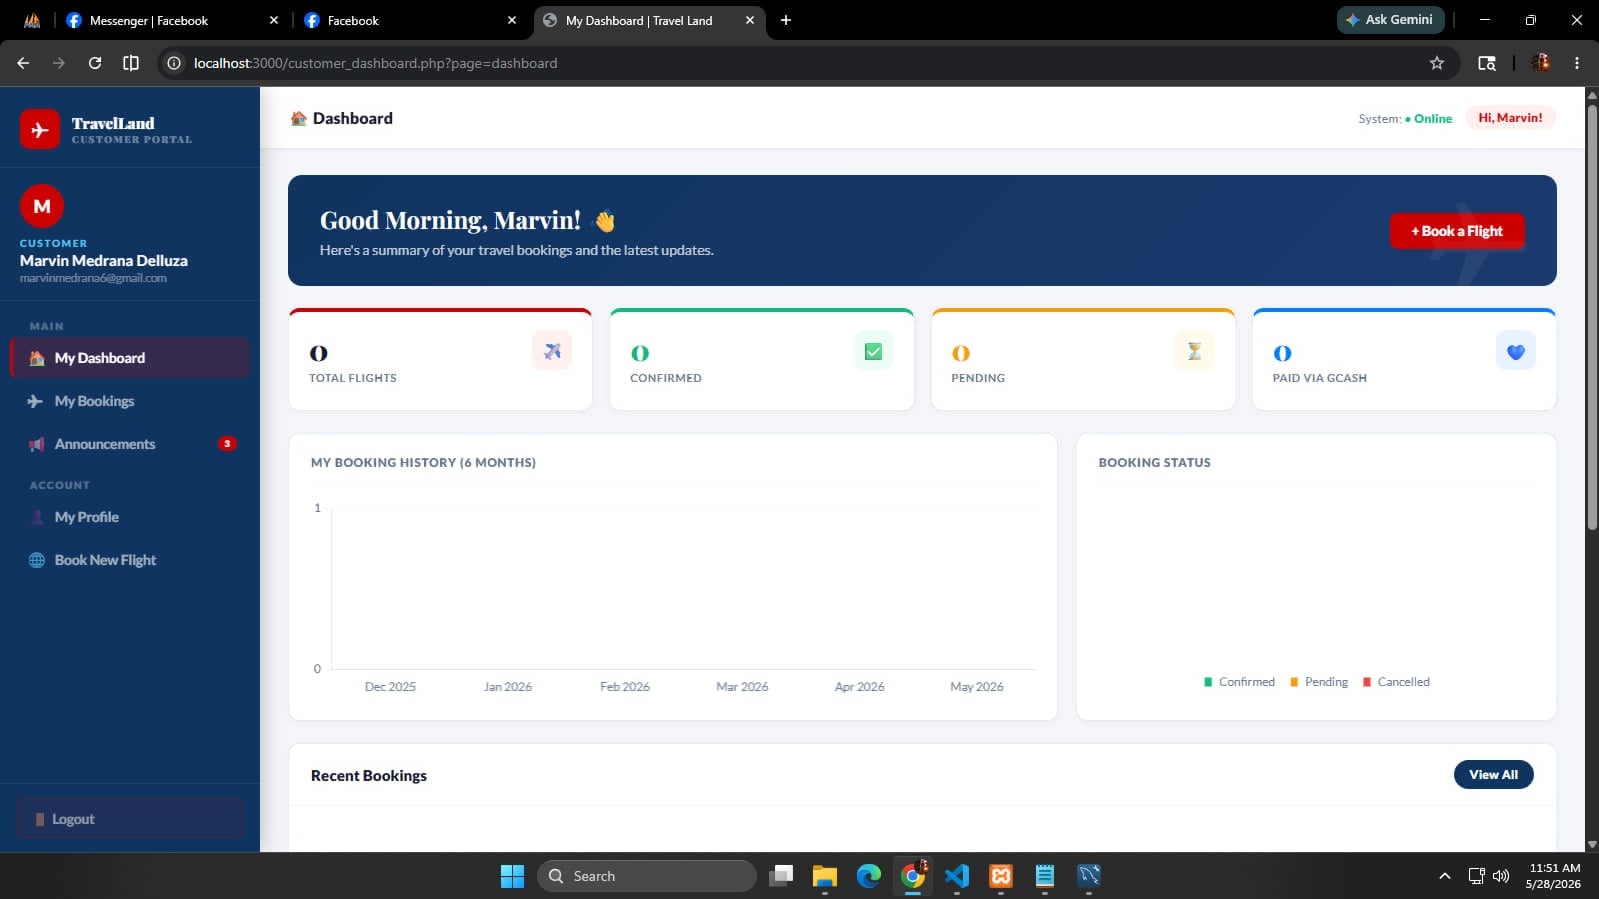Click the green Online status text
1599x899 pixels.
tap(1433, 119)
